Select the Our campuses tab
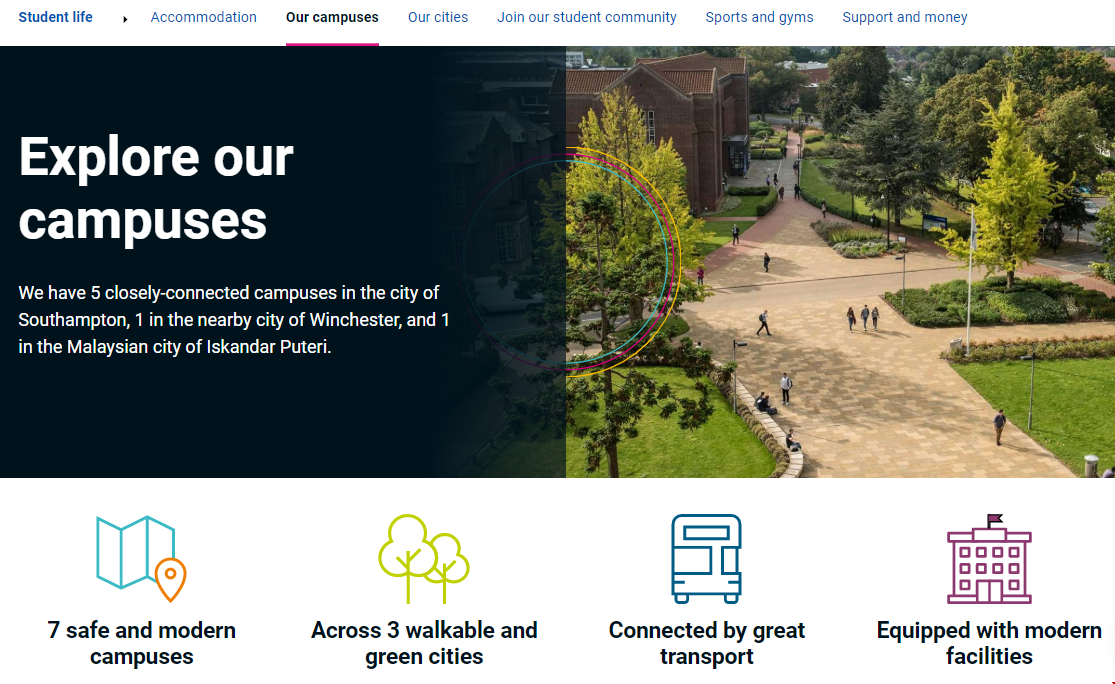This screenshot has height=684, width=1115. click(x=332, y=17)
